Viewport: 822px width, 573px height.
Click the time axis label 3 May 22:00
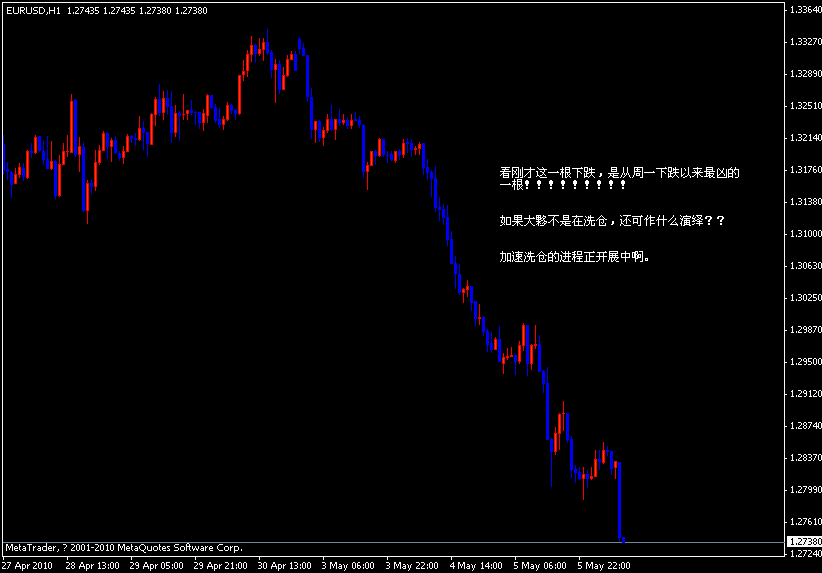pyautogui.click(x=412, y=566)
